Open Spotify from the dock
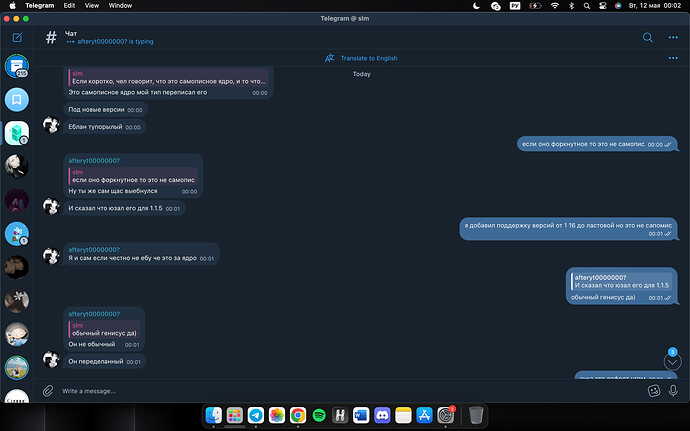 click(319, 415)
